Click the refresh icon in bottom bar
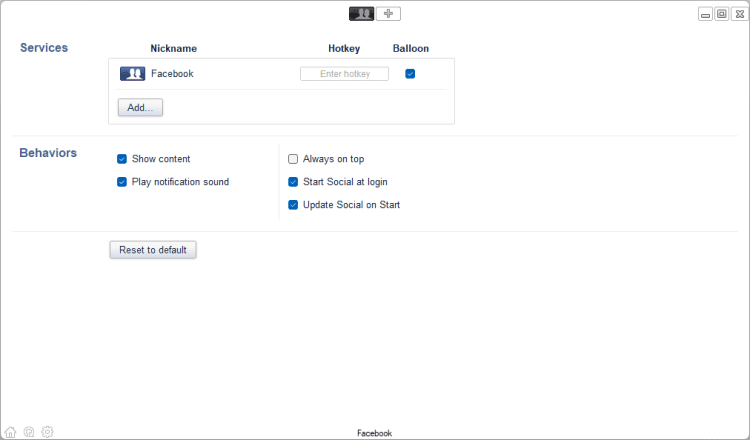Viewport: 750px width, 440px height. click(x=29, y=432)
